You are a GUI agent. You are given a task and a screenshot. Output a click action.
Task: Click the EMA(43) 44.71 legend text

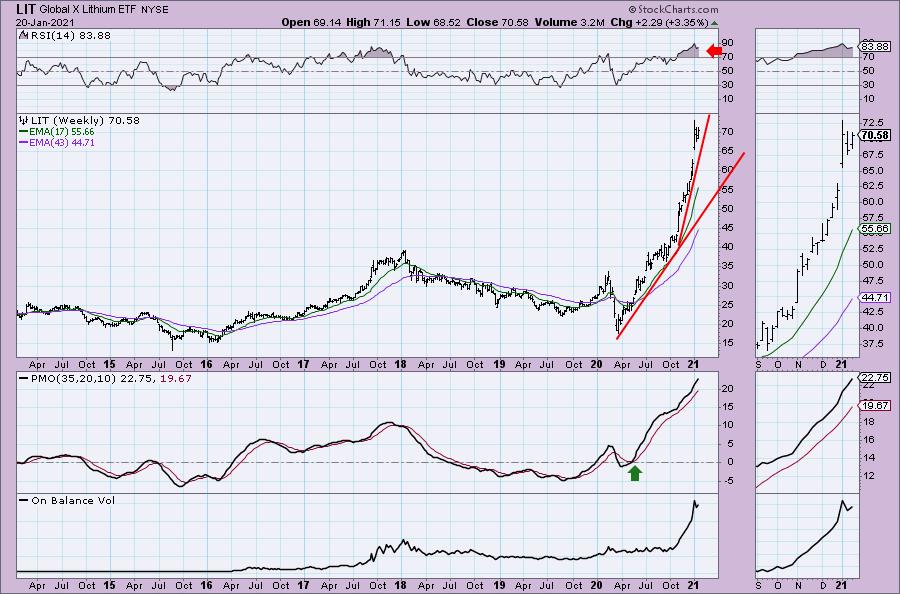pyautogui.click(x=62, y=142)
